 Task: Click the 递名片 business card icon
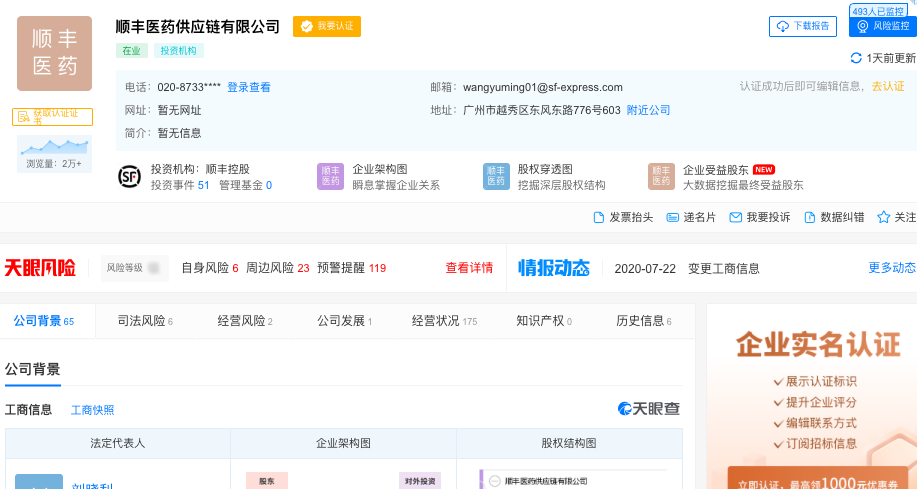(673, 218)
